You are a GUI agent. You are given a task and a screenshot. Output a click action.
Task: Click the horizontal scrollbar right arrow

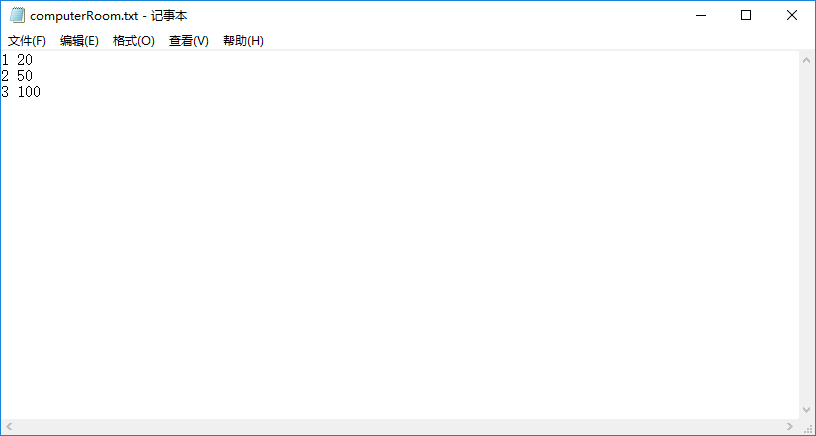pyautogui.click(x=790, y=427)
